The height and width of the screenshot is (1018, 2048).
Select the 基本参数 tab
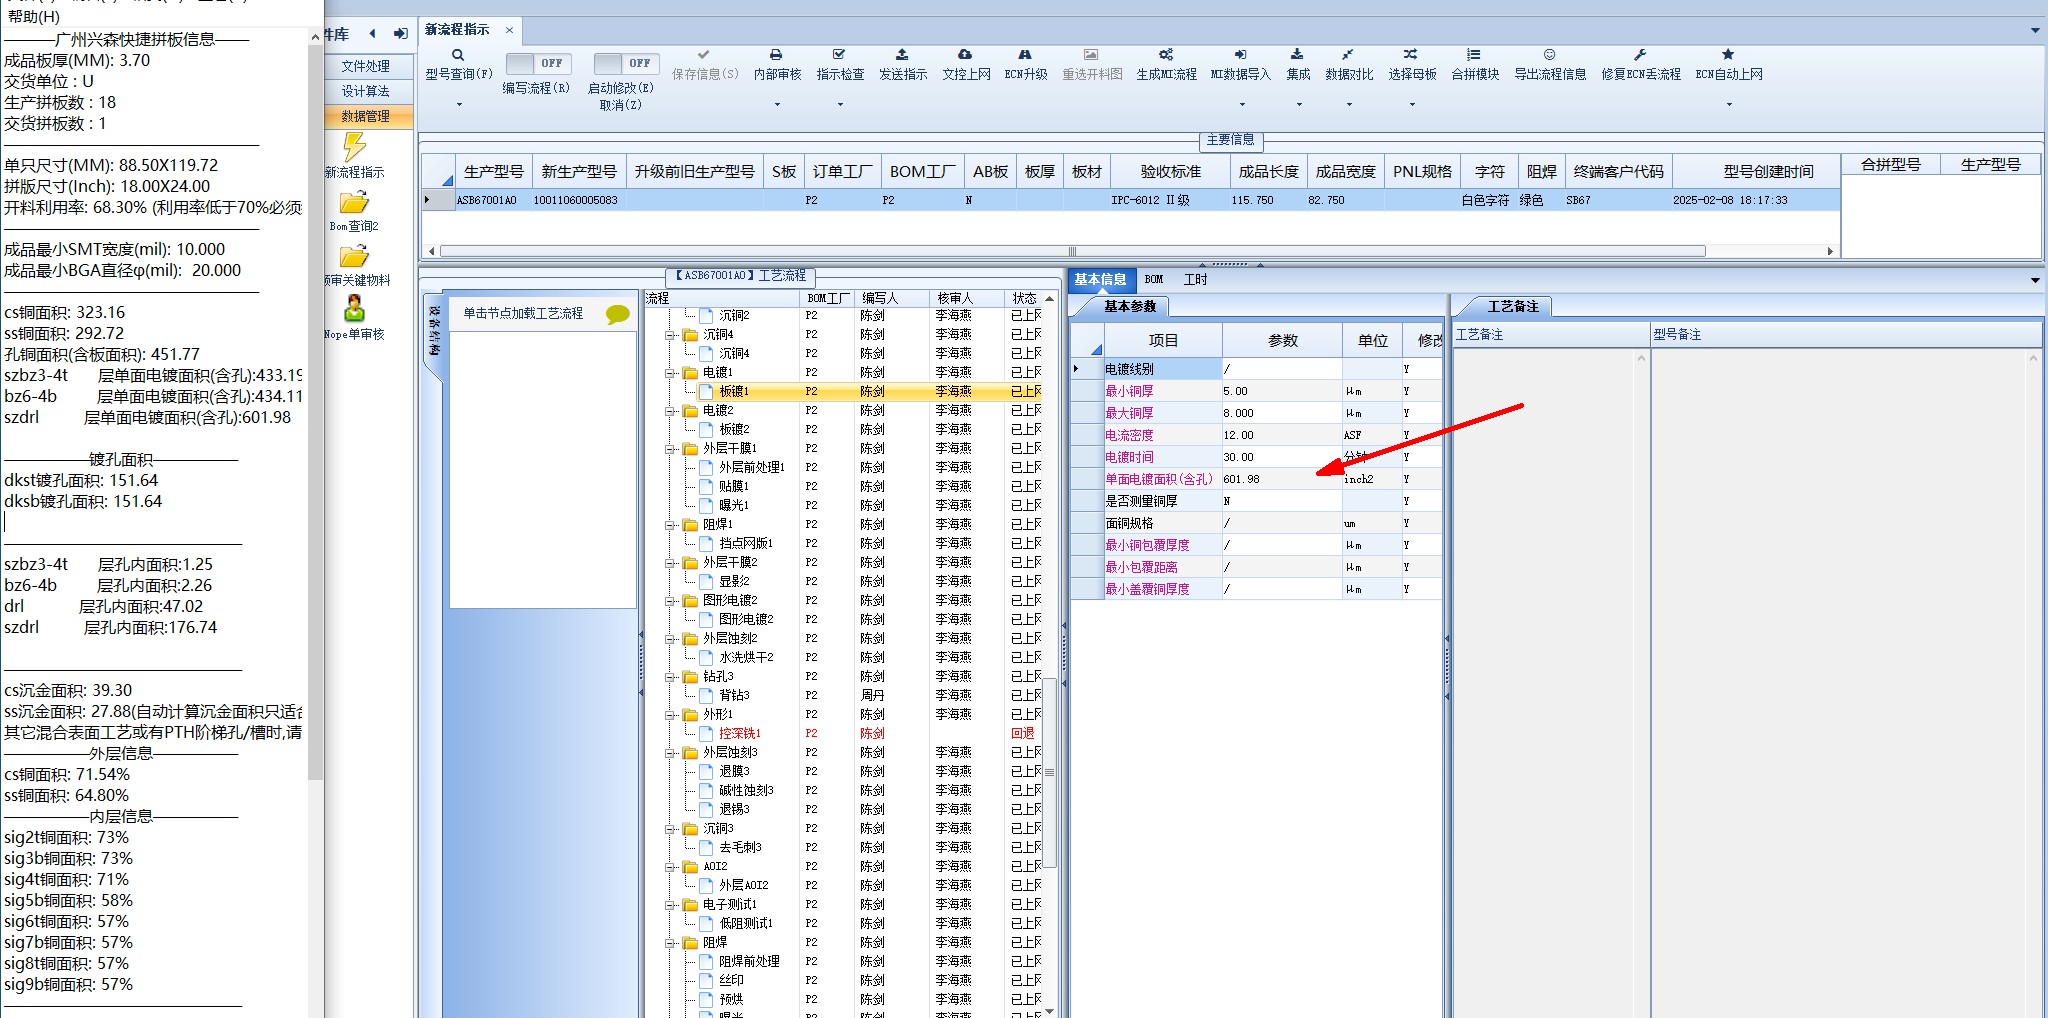pyautogui.click(x=1130, y=307)
